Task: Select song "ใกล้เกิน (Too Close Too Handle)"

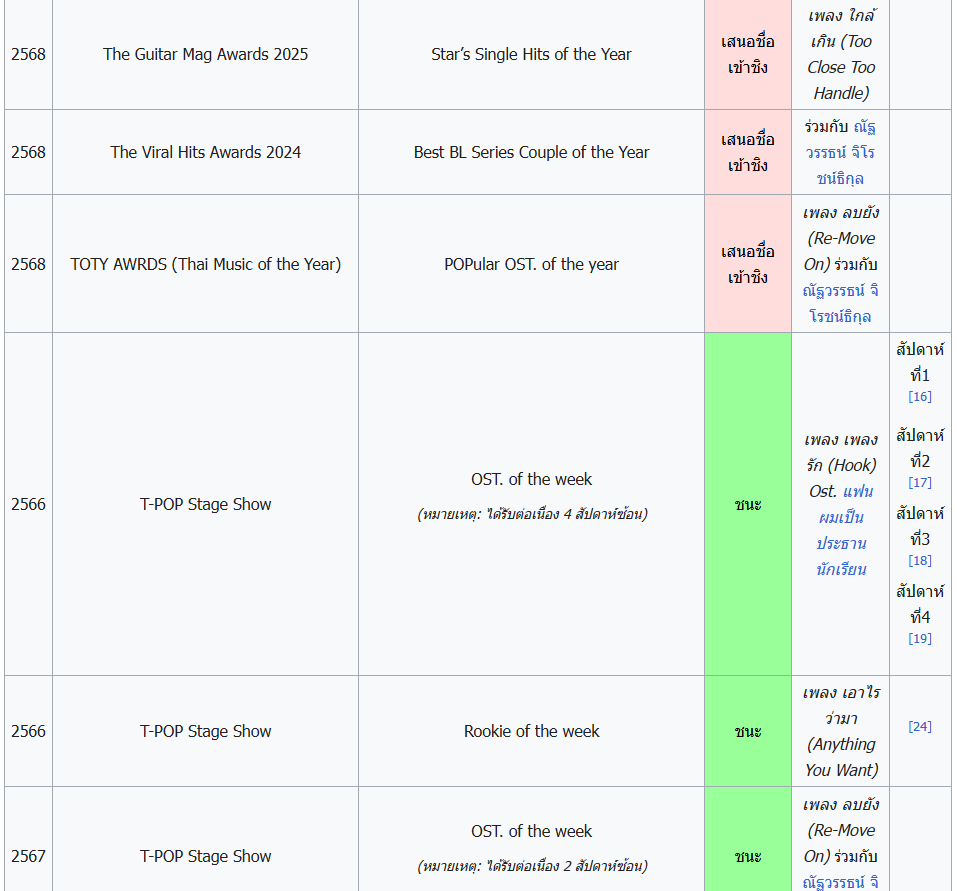Action: tap(841, 54)
